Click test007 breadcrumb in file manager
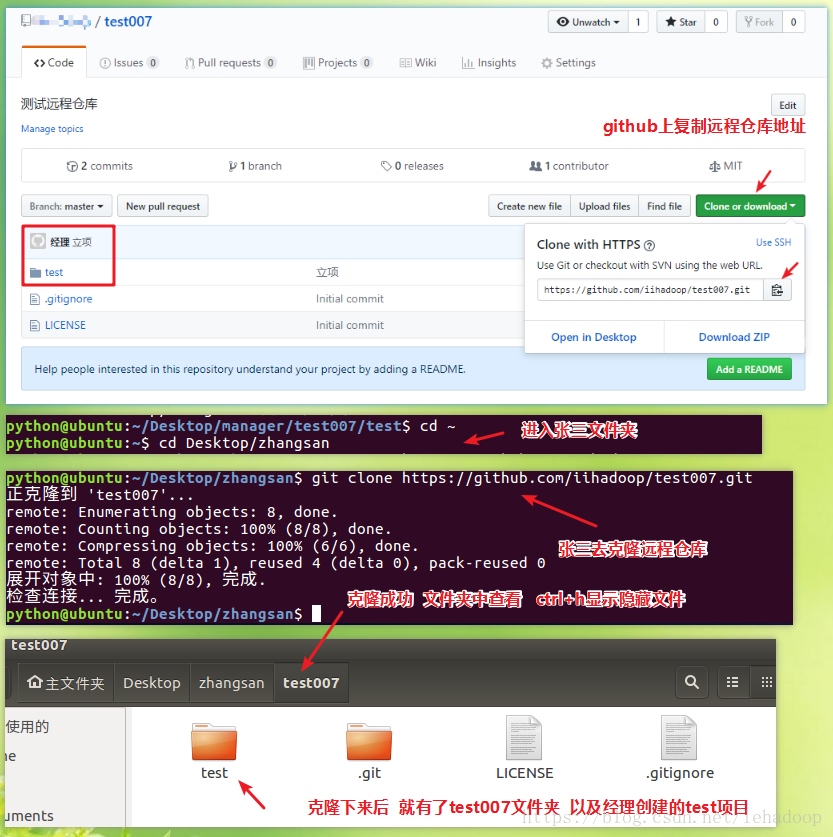The image size is (833, 837). click(x=311, y=683)
